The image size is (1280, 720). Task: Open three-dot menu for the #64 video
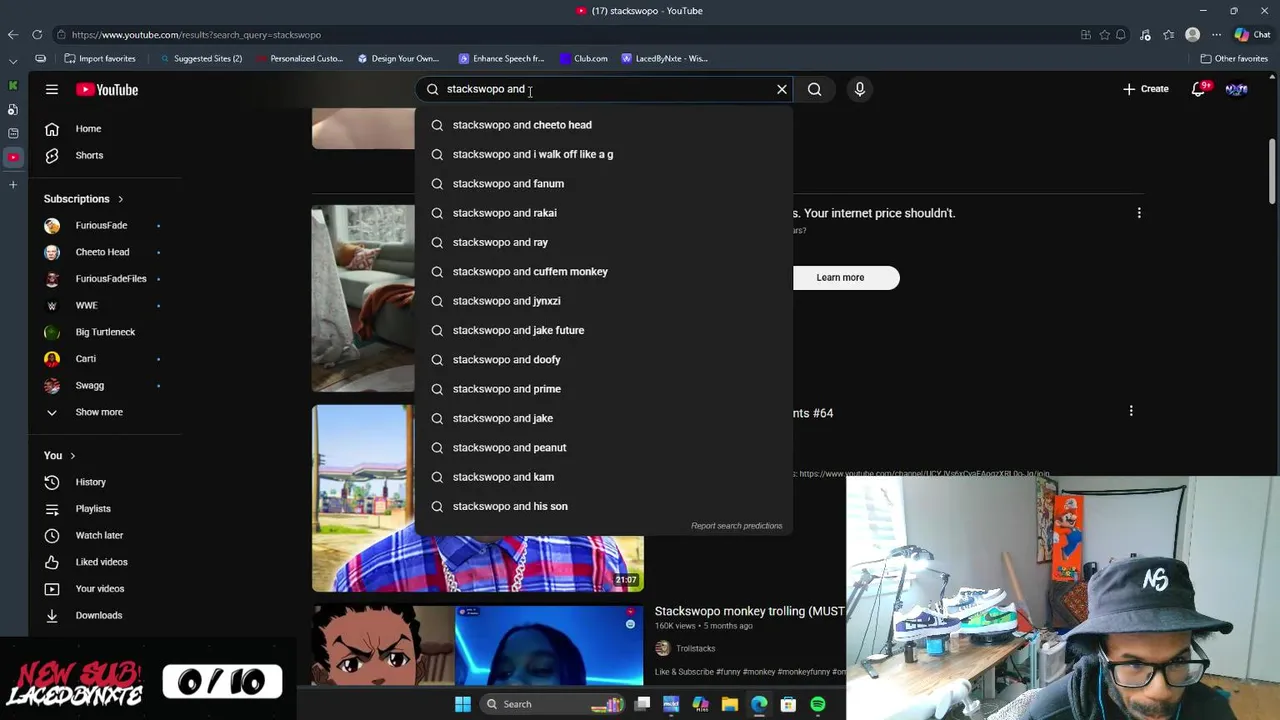[x=1131, y=411]
